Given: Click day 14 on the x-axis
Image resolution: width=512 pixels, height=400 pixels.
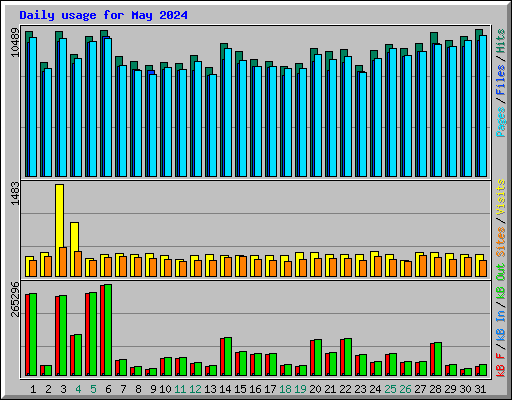Looking at the screenshot, I should tap(225, 389).
